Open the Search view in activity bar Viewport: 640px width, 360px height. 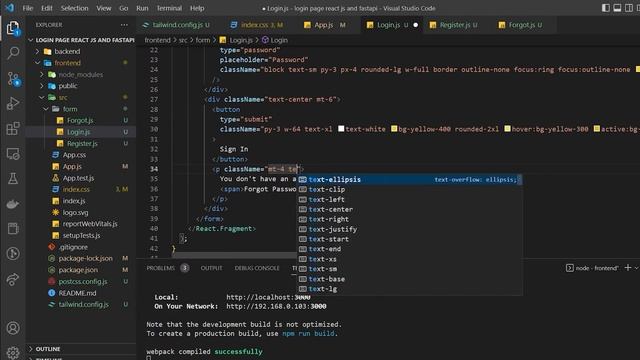[13, 53]
